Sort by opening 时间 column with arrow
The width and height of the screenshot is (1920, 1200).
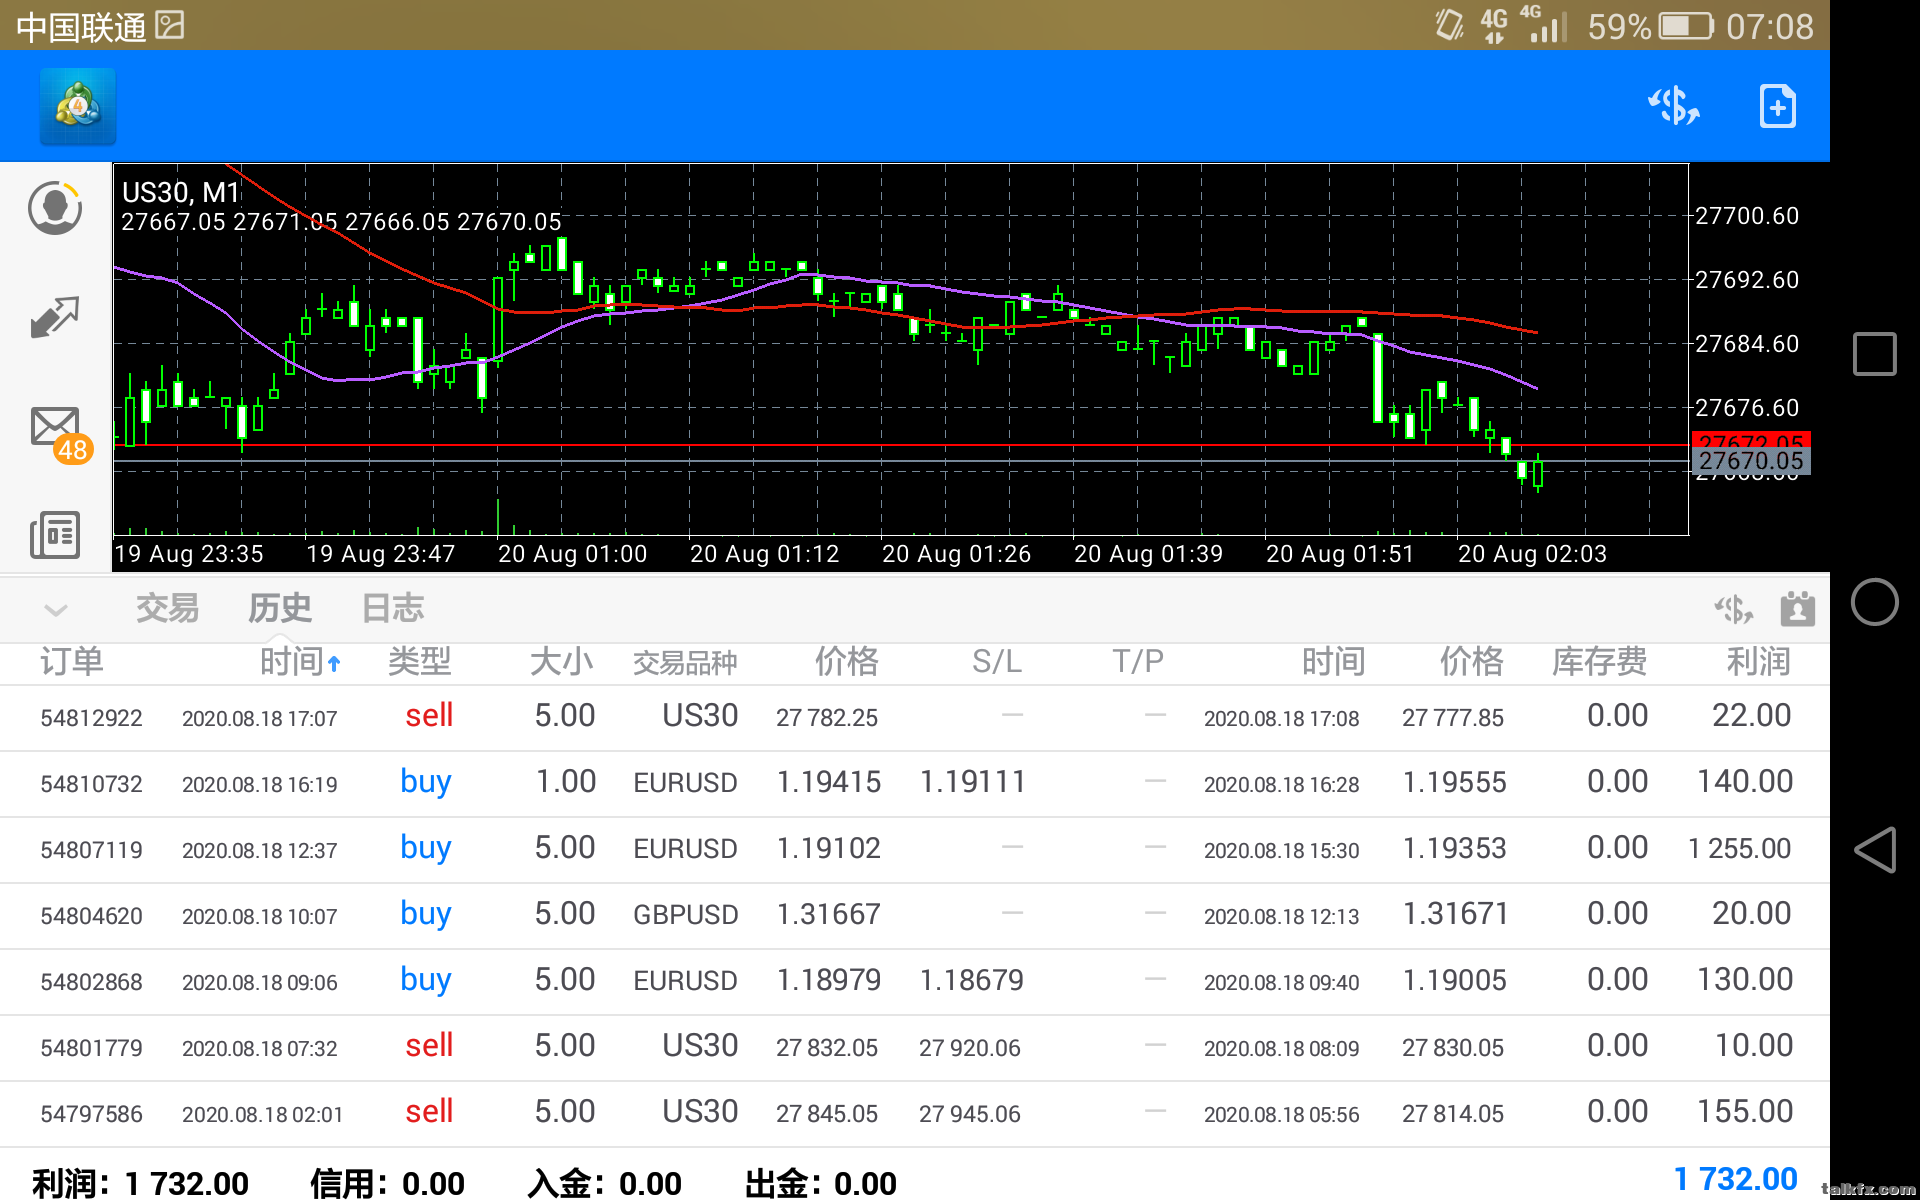(300, 662)
